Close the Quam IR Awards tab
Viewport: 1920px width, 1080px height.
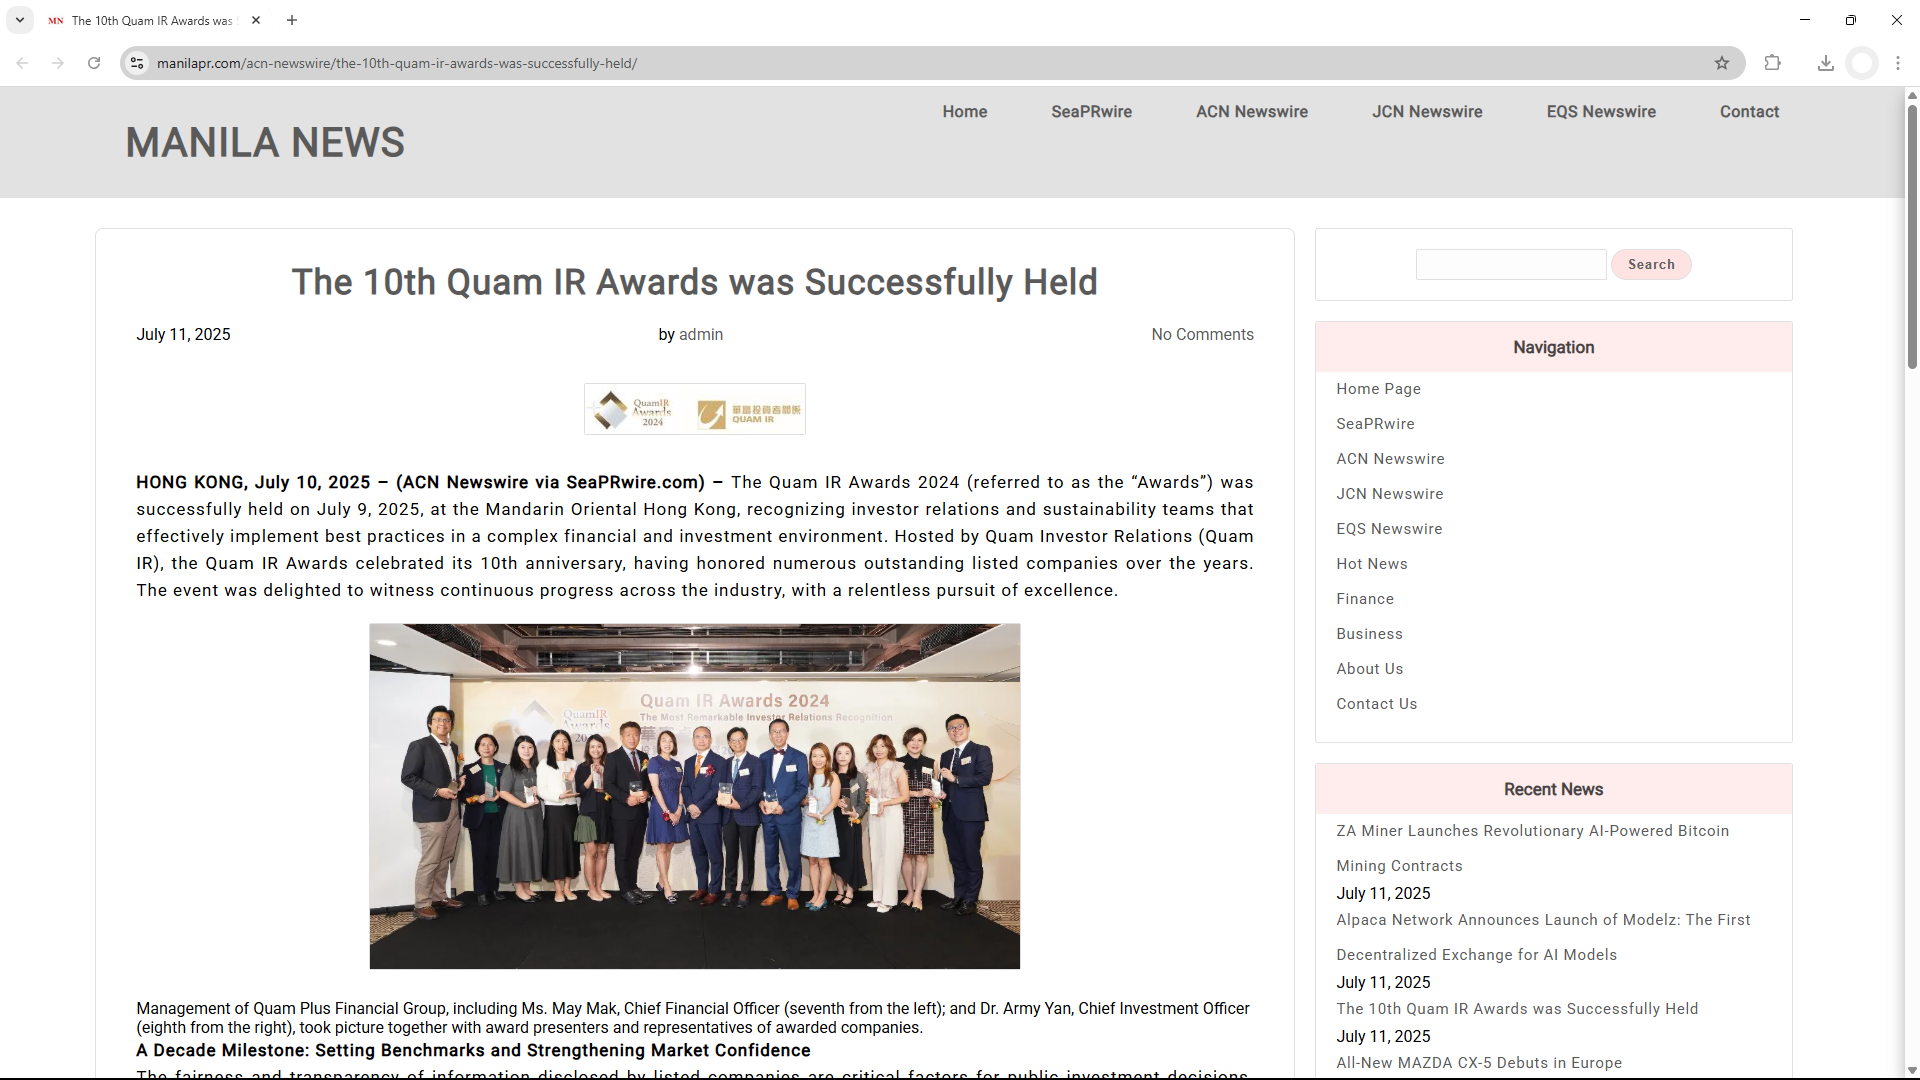point(256,20)
